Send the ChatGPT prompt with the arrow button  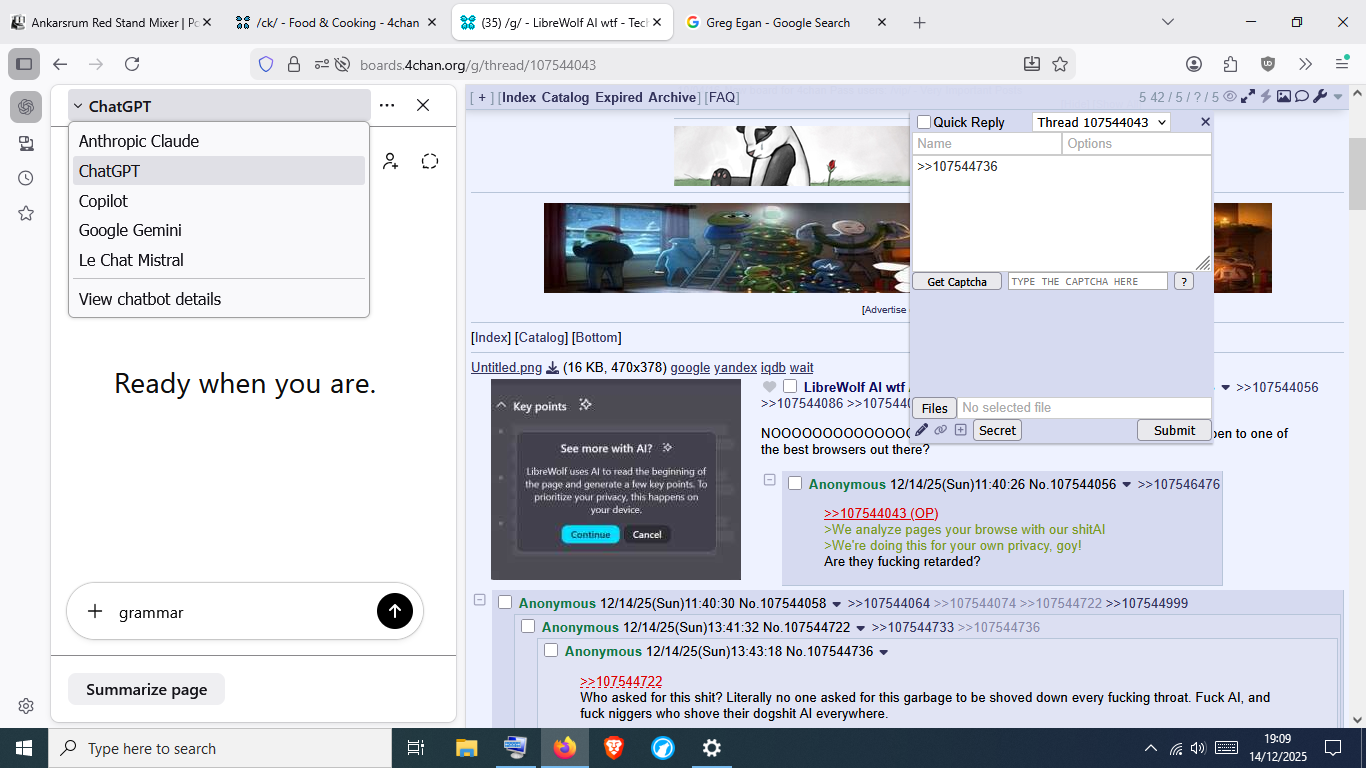coord(395,611)
